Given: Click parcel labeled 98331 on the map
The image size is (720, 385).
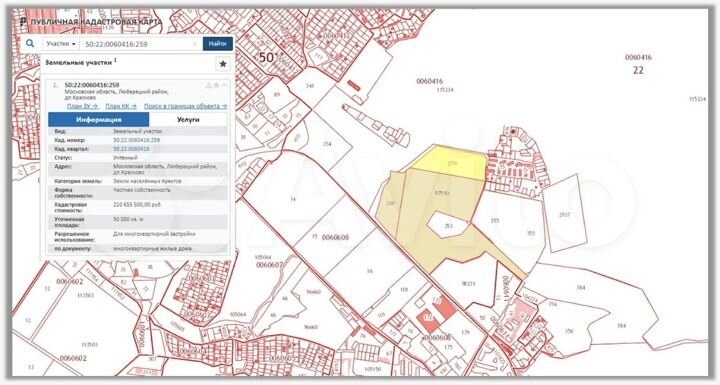Looking at the screenshot, I should 467,283.
